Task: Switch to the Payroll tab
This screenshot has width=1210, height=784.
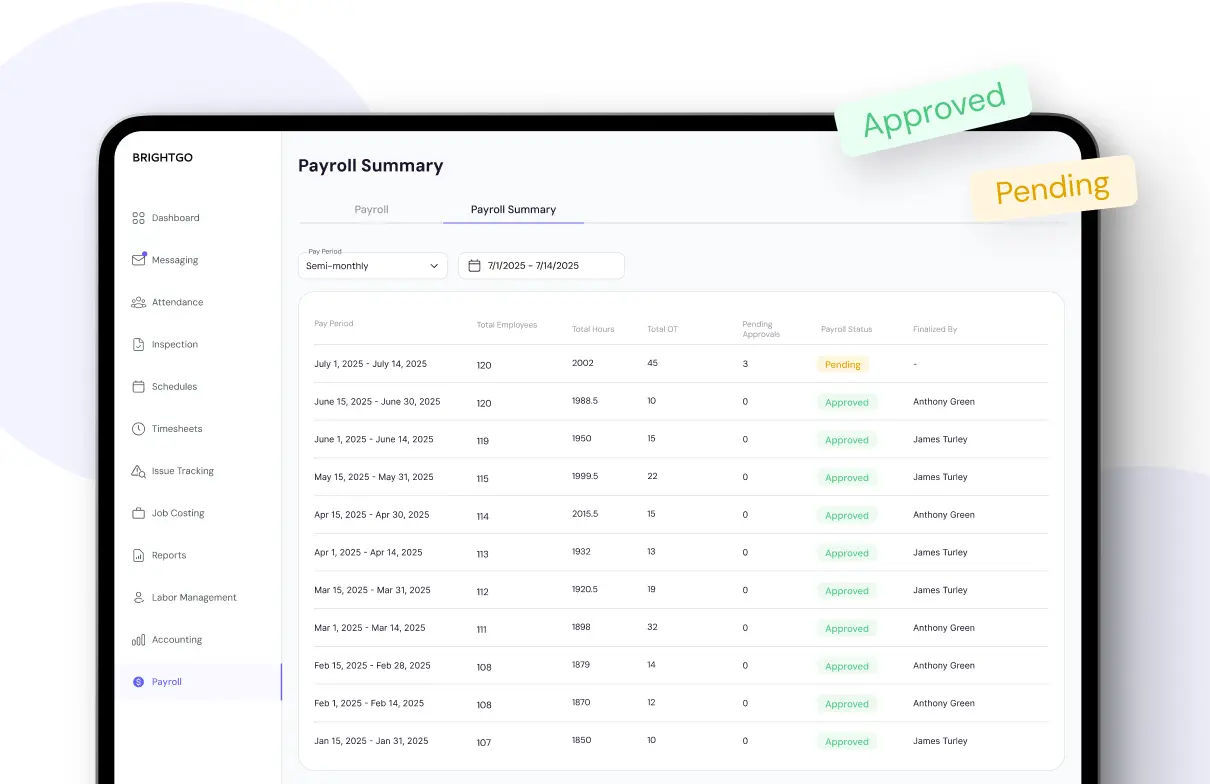Action: tap(371, 209)
